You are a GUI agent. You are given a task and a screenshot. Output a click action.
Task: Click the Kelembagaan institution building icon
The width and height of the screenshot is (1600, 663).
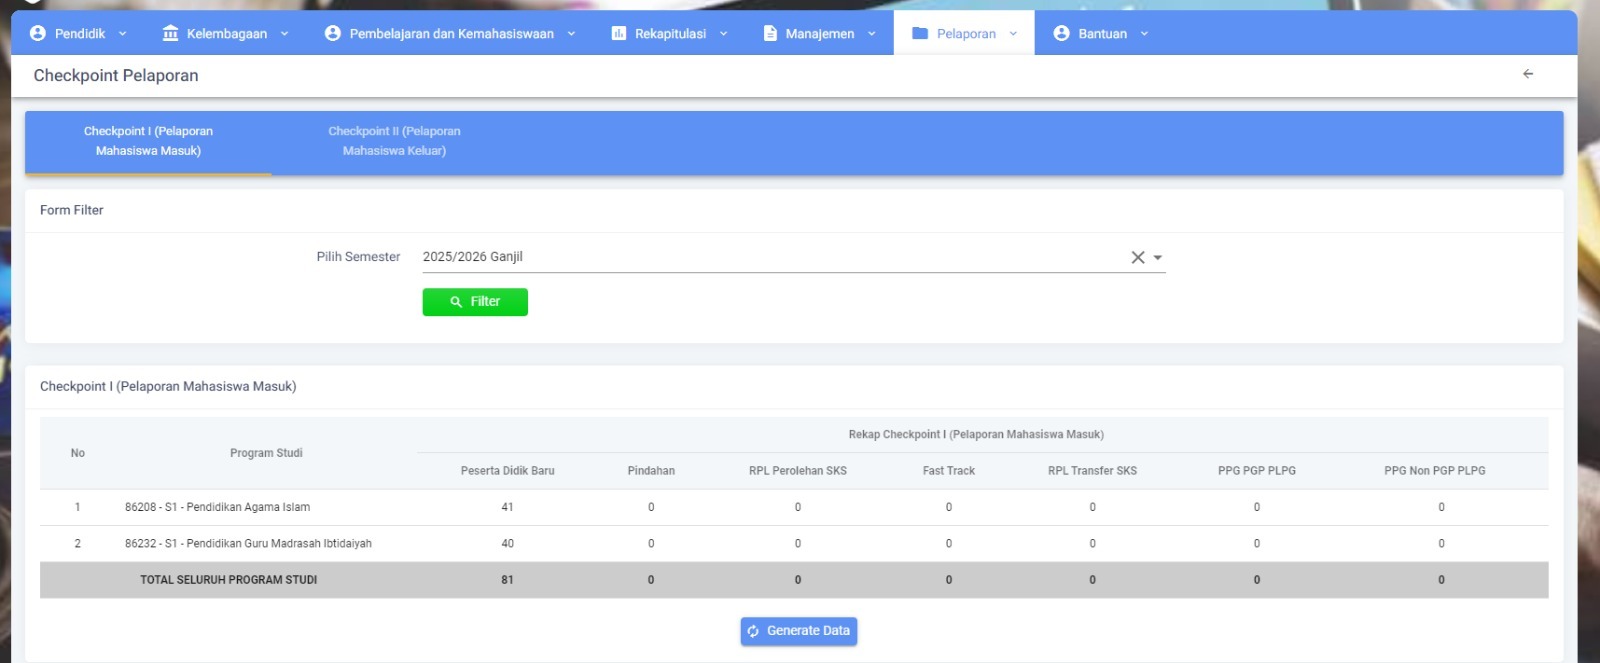[x=170, y=33]
